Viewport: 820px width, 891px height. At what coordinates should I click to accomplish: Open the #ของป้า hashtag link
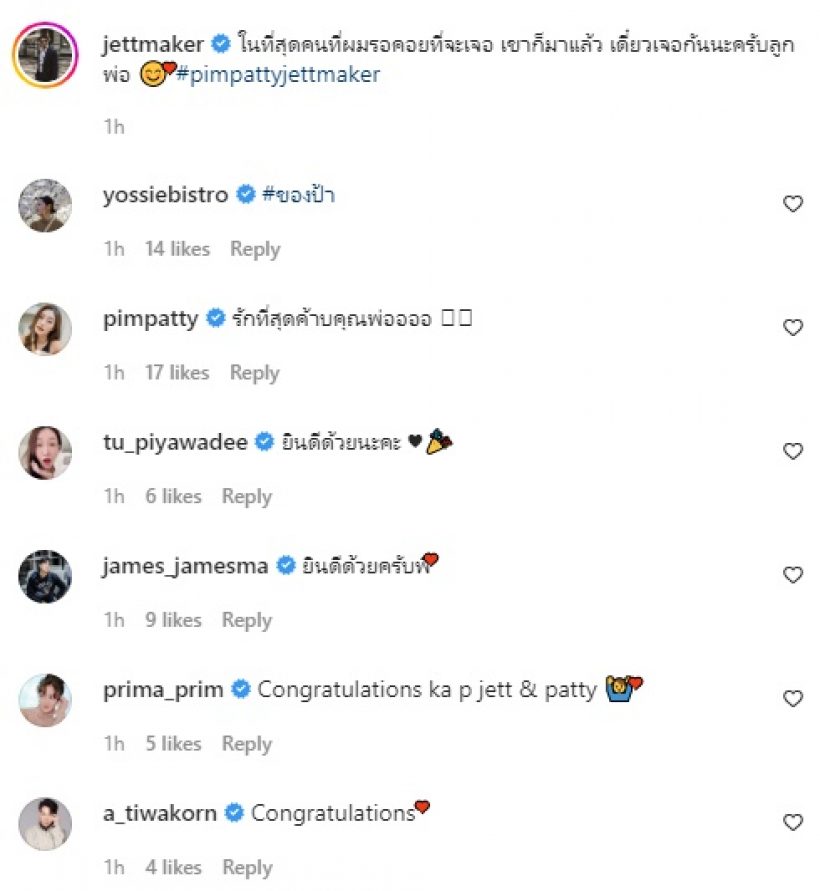pos(298,195)
